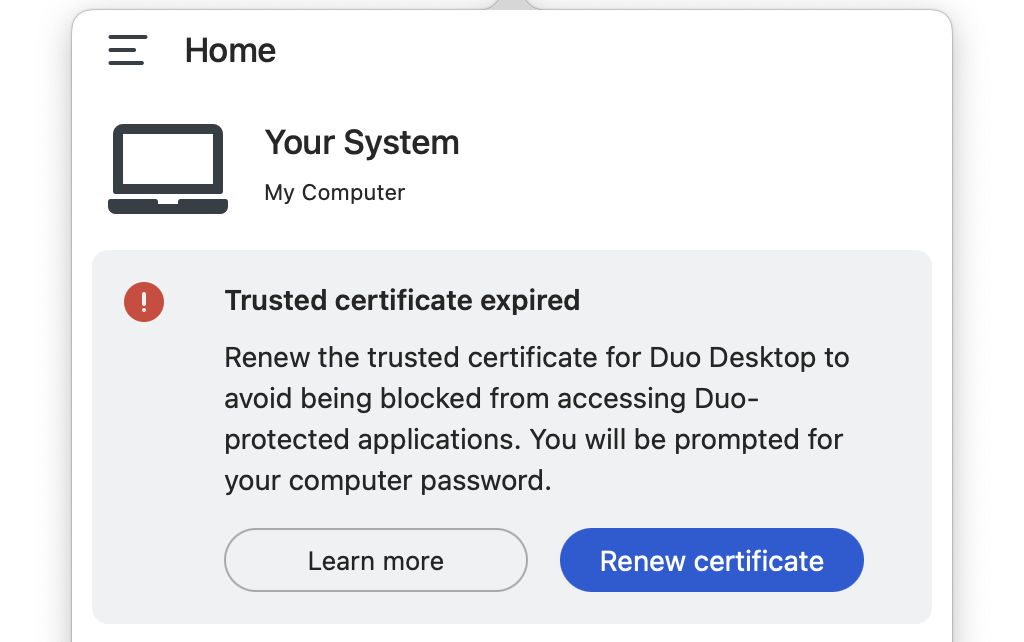Click the My Computer label
Viewport: 1024px width, 642px height.
coord(334,193)
